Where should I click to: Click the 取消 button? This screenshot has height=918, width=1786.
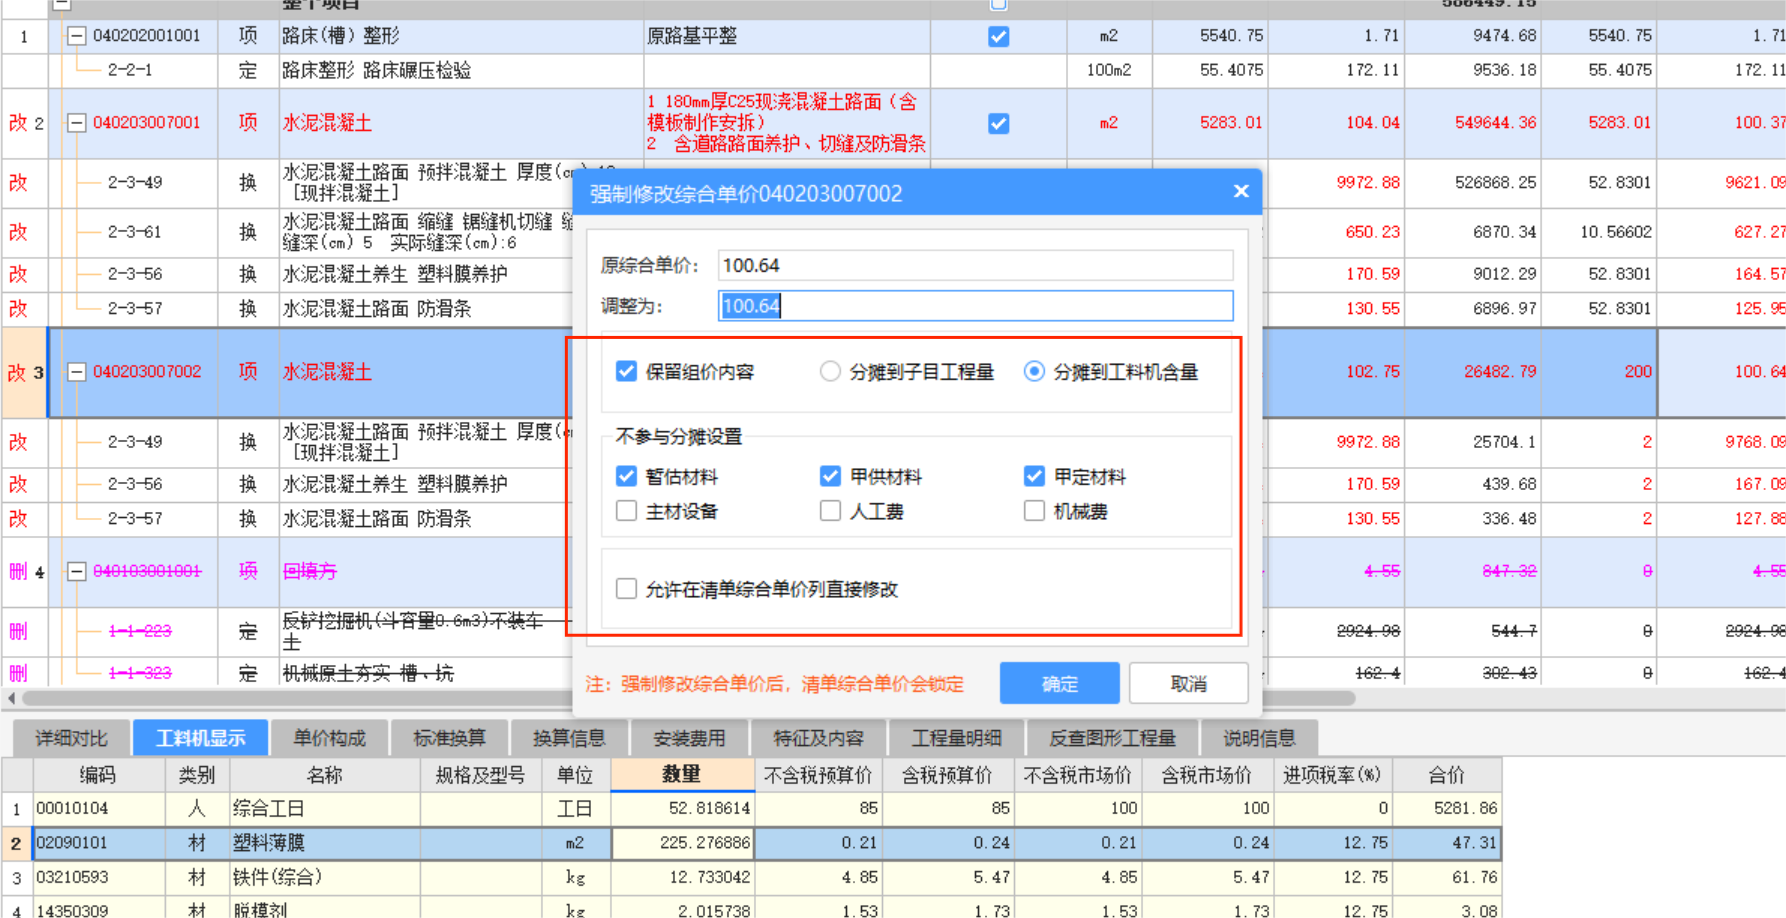click(x=1189, y=684)
